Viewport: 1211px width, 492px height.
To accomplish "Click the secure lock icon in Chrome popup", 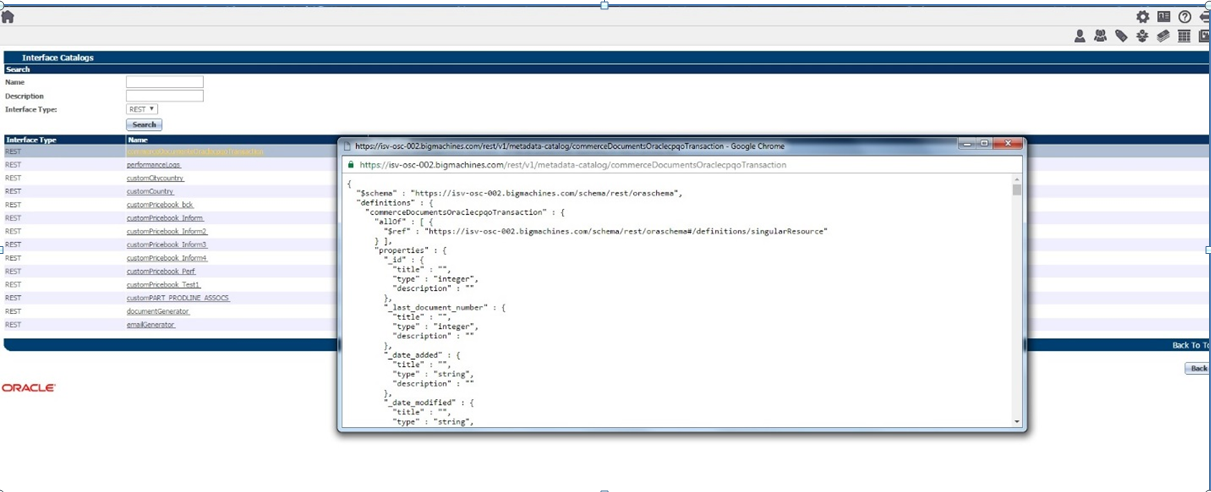I will tap(351, 165).
